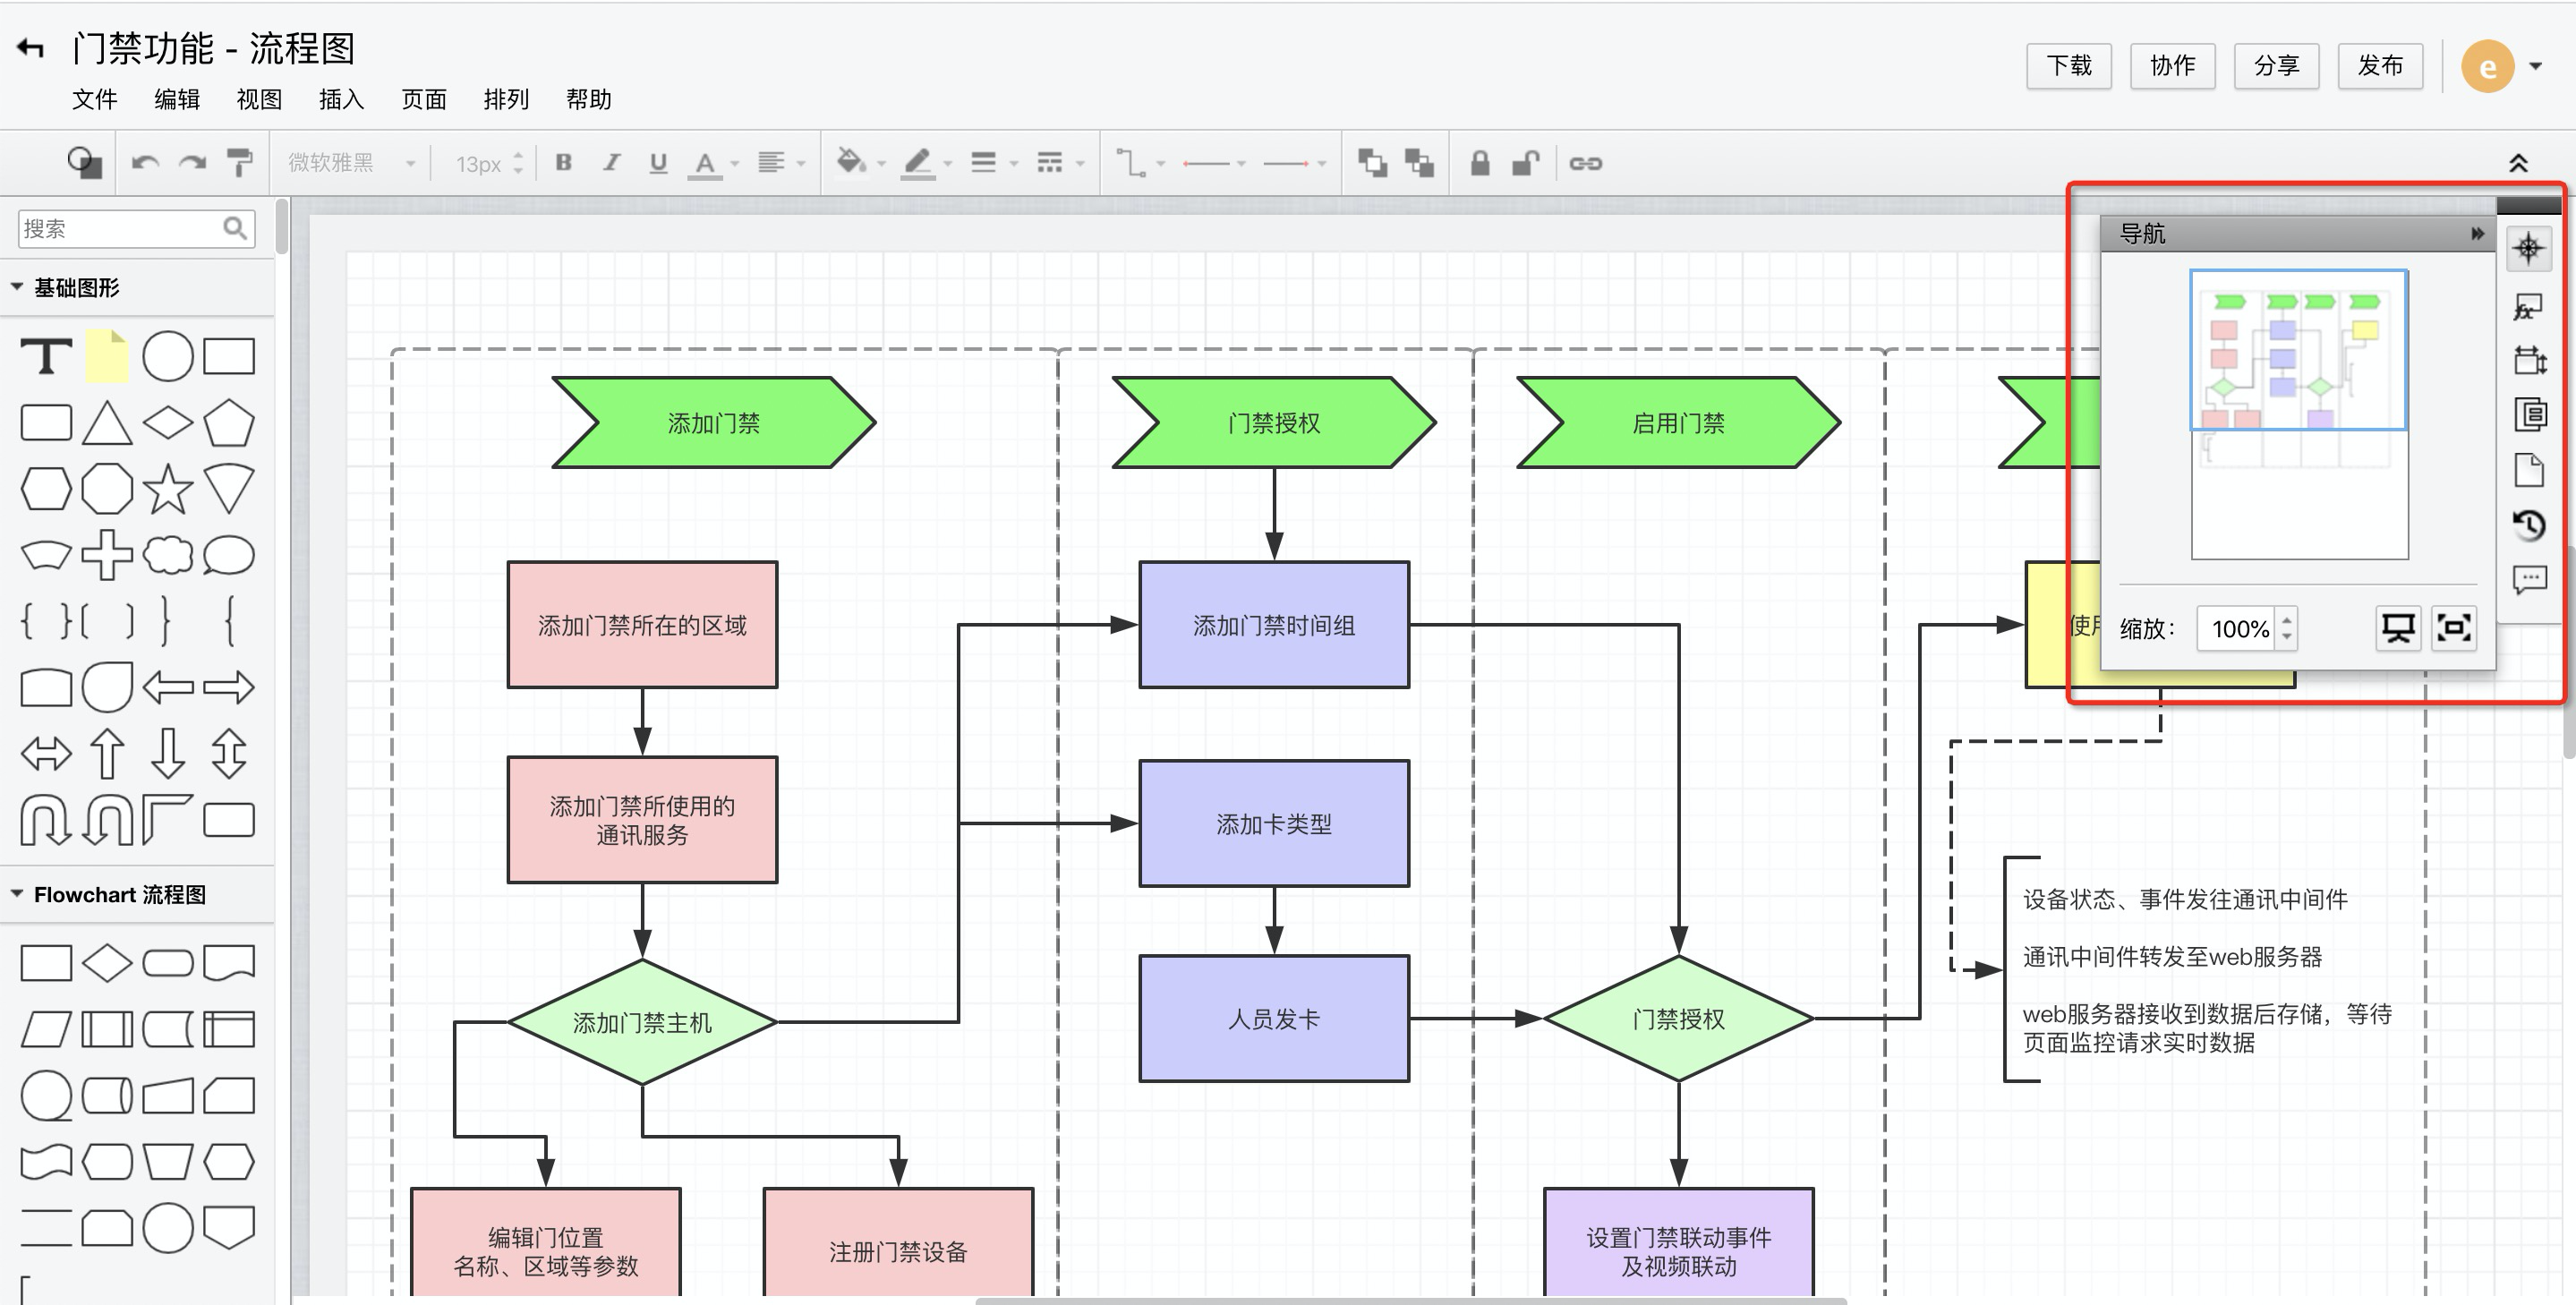
Task: Click the lock icon in toolbar
Action: (1480, 163)
